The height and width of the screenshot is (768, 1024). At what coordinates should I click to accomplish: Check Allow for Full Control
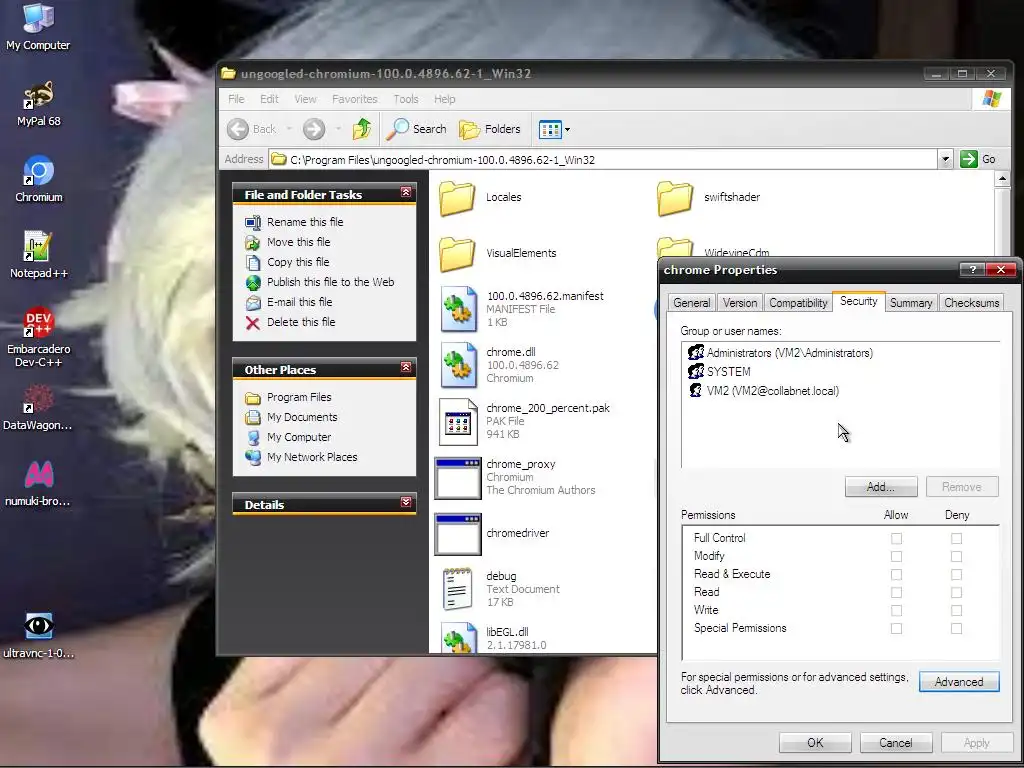[x=896, y=539]
